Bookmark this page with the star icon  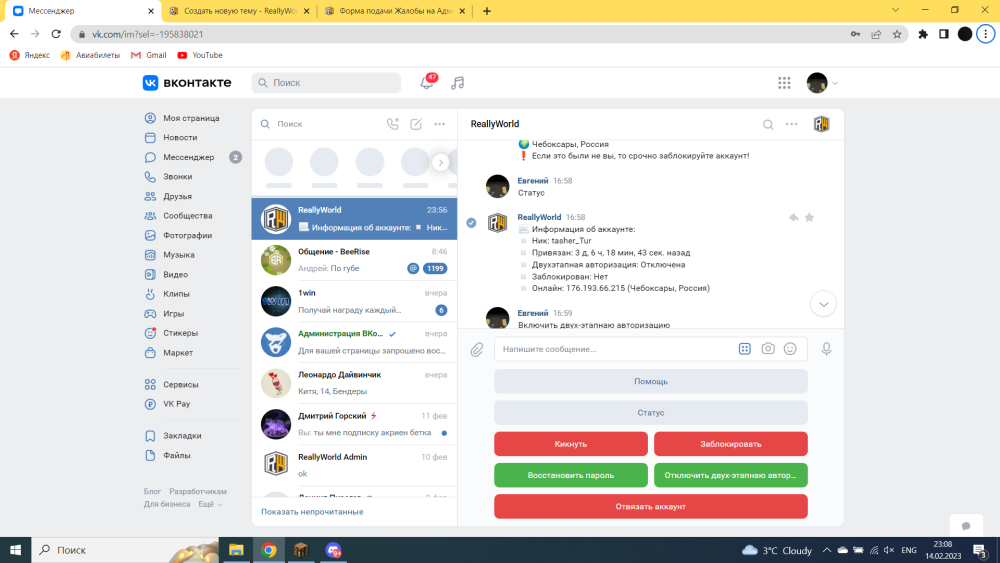click(x=897, y=34)
